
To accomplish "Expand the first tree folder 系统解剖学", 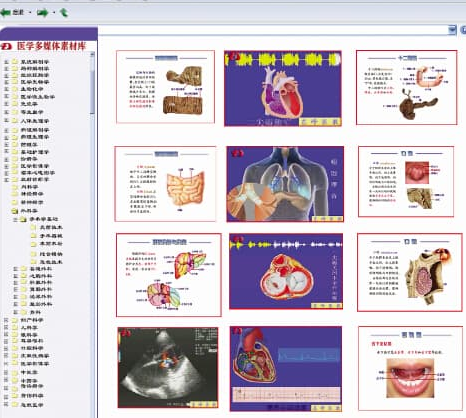I will 6,62.
